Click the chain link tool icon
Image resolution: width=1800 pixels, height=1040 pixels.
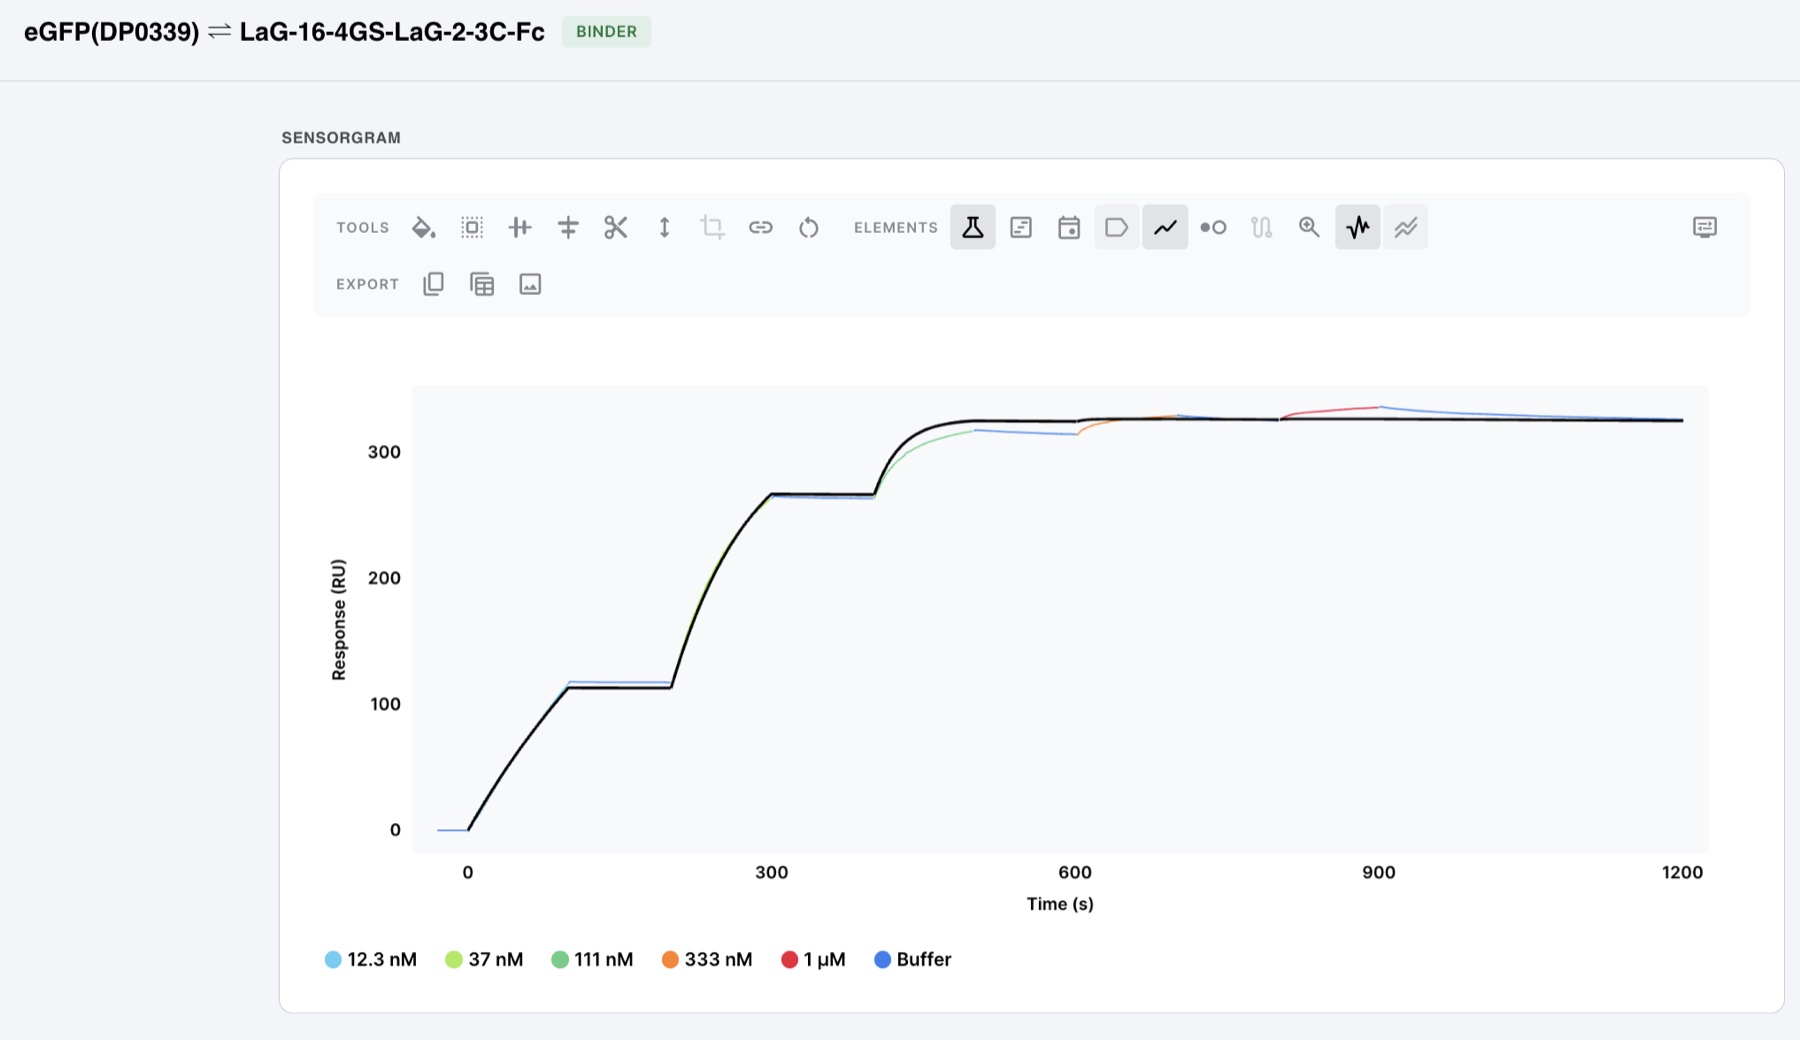[x=761, y=228]
